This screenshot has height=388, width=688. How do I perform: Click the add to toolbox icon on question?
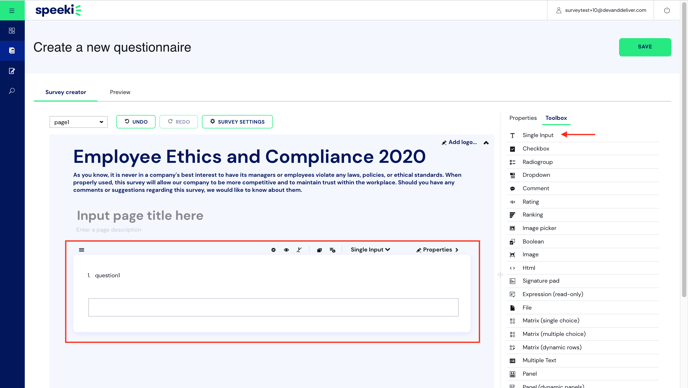(x=333, y=250)
